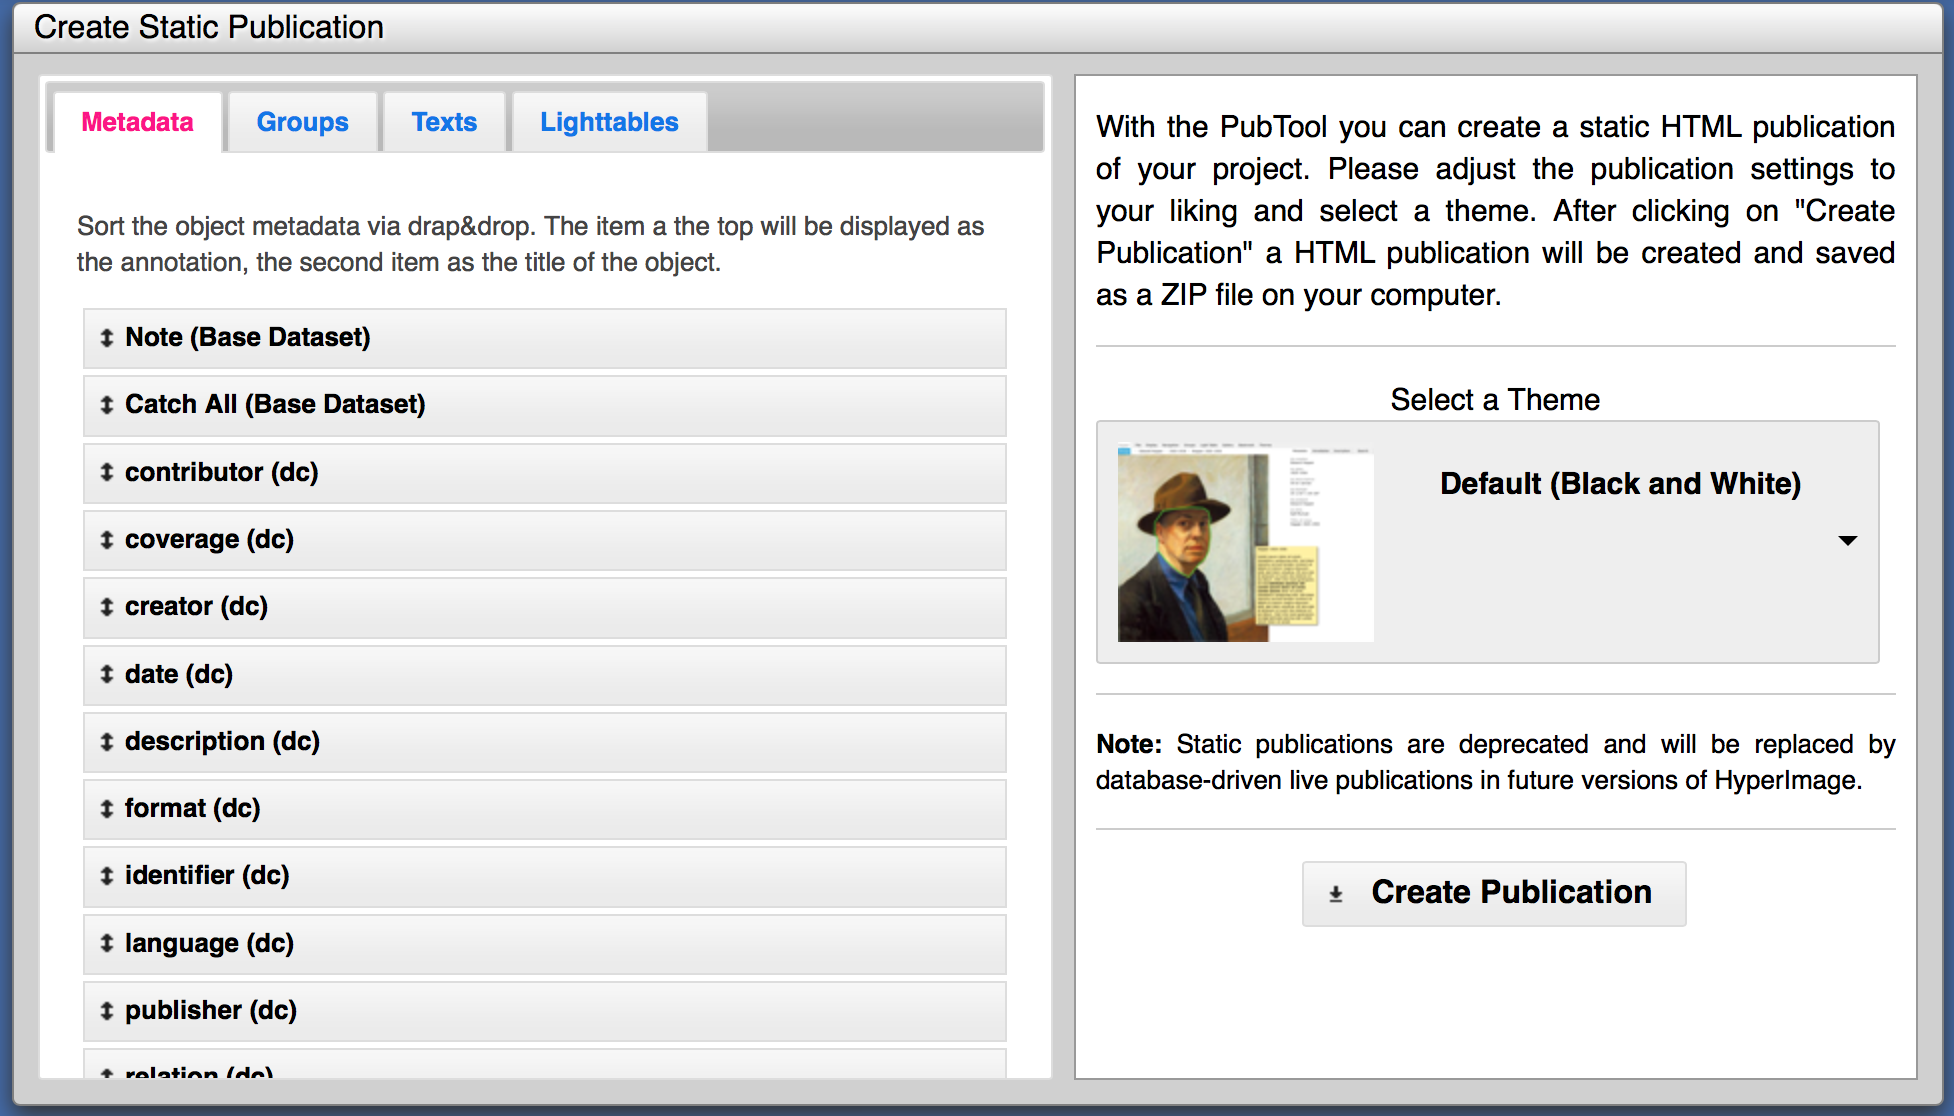Click the drag handle next to format (dc)
The height and width of the screenshot is (1116, 1954).
click(107, 809)
